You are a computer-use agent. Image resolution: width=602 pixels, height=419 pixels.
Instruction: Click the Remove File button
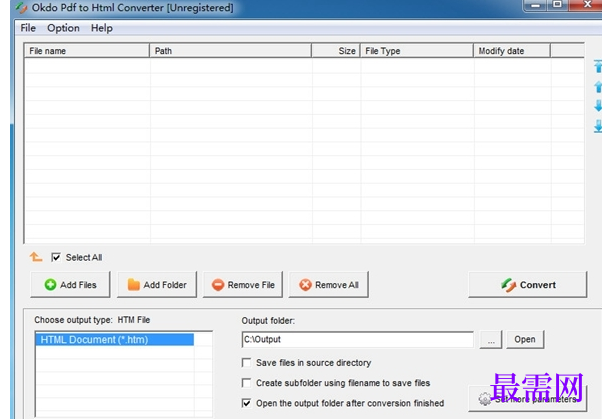click(243, 285)
